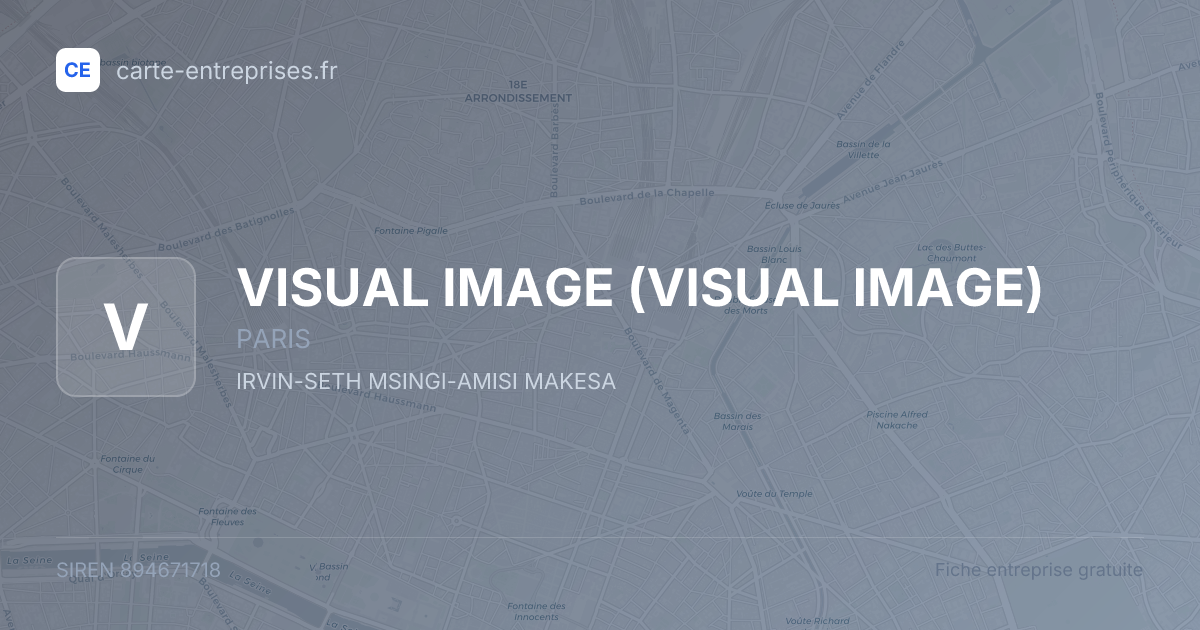The height and width of the screenshot is (630, 1200).
Task: Click the Fontaine Pigalle map label
Action: (411, 230)
